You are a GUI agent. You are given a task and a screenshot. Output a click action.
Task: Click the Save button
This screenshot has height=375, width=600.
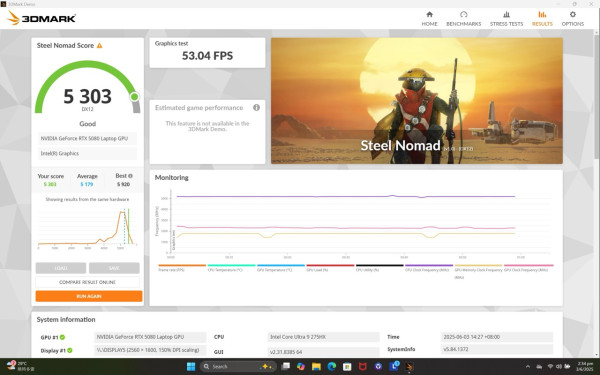114,268
